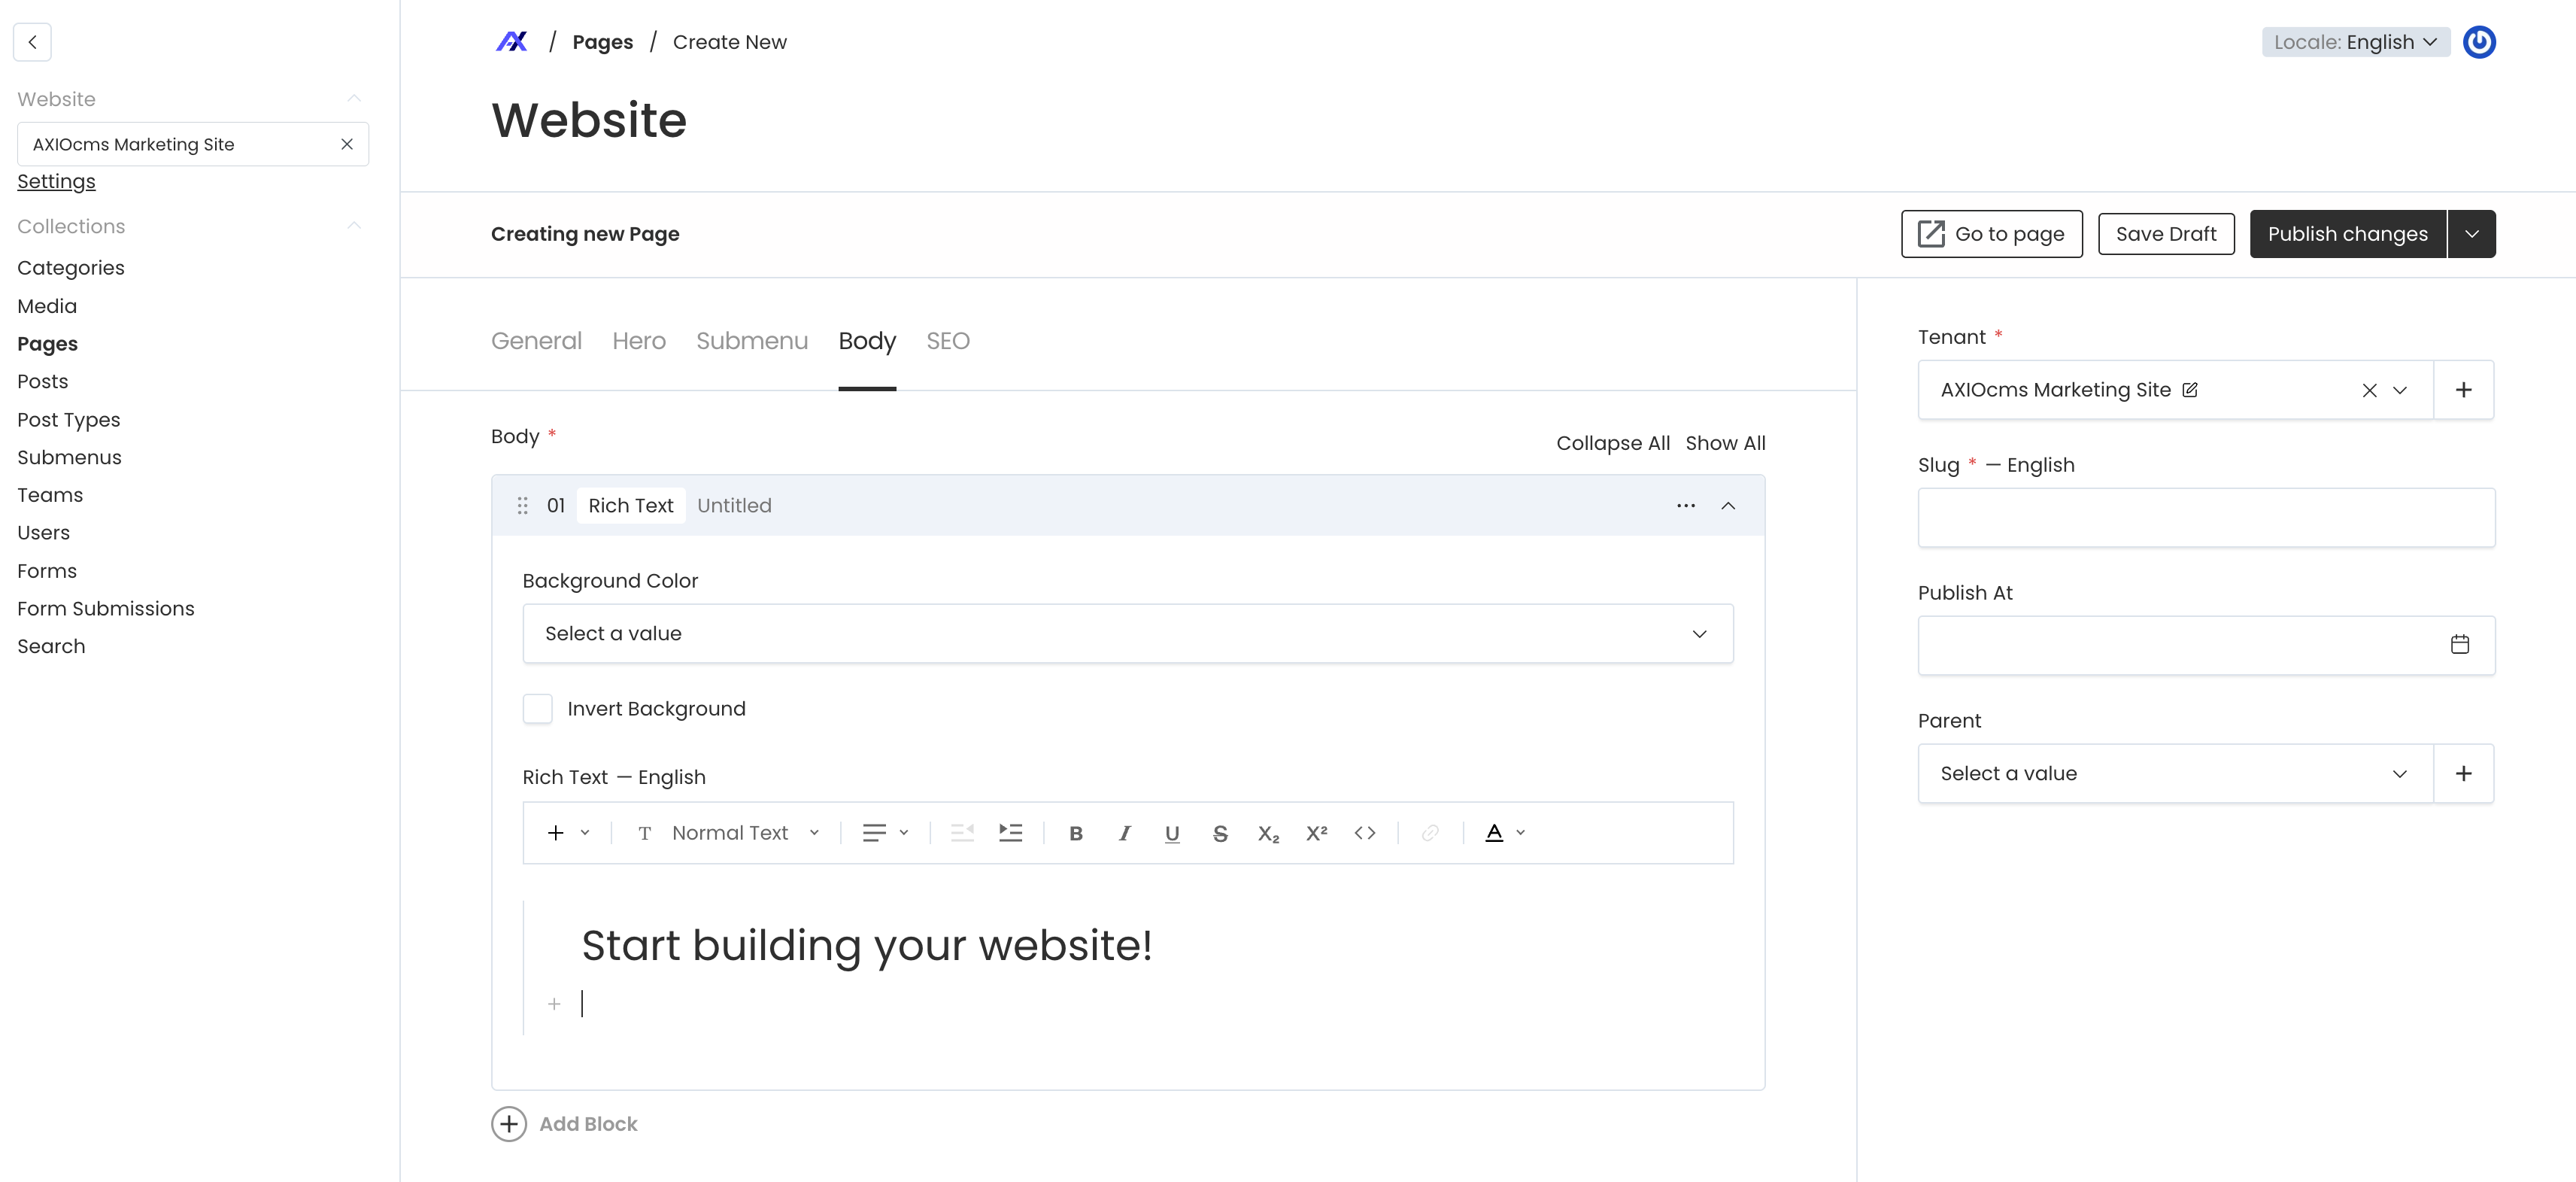Click the superscript icon
The width and height of the screenshot is (2576, 1182).
pos(1316,833)
